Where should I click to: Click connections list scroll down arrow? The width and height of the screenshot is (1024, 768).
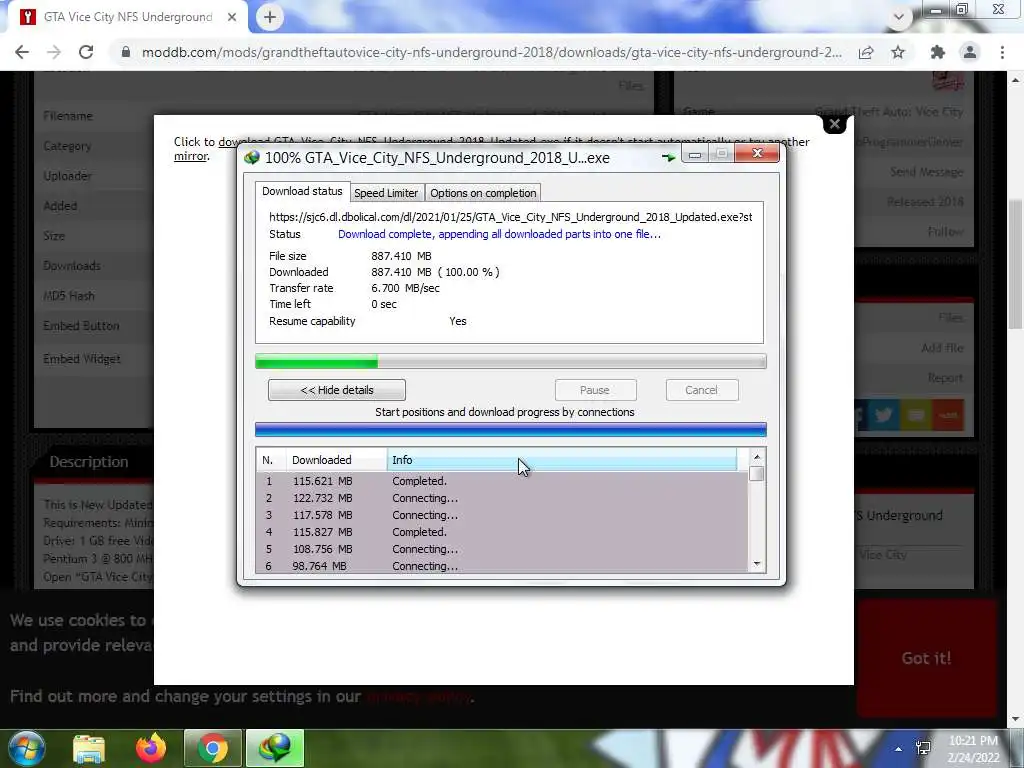[x=757, y=564]
